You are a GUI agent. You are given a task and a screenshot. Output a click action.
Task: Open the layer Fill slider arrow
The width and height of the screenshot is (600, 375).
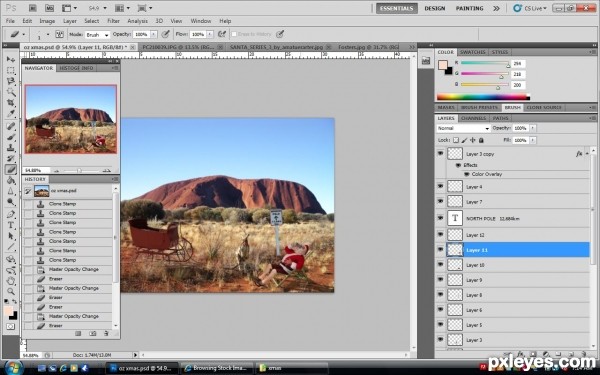click(533, 140)
